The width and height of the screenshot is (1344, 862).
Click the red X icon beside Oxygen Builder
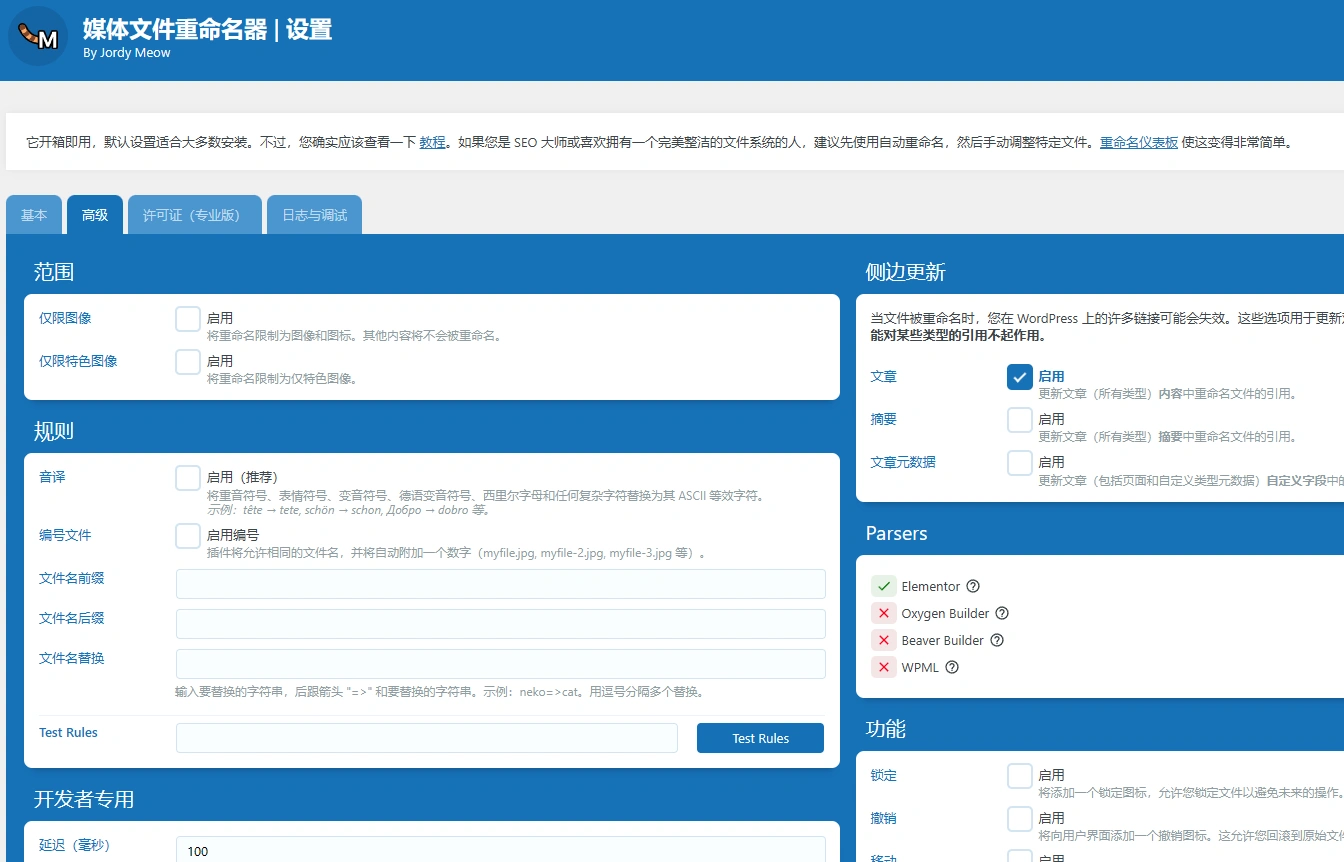tap(885, 613)
